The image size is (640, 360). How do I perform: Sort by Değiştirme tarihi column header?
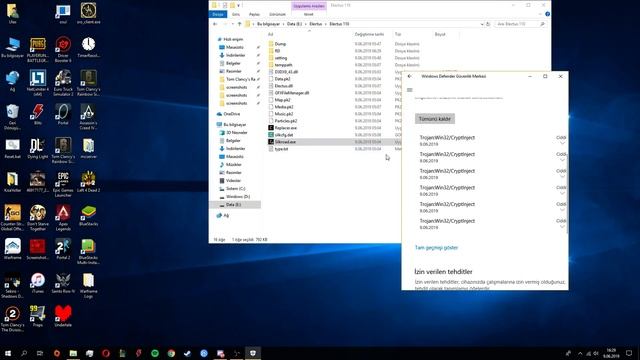tap(369, 34)
